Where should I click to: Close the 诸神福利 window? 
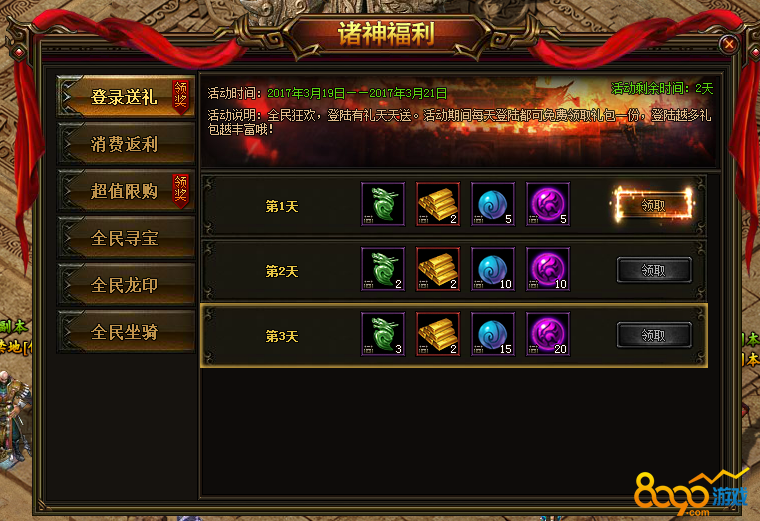tap(728, 45)
